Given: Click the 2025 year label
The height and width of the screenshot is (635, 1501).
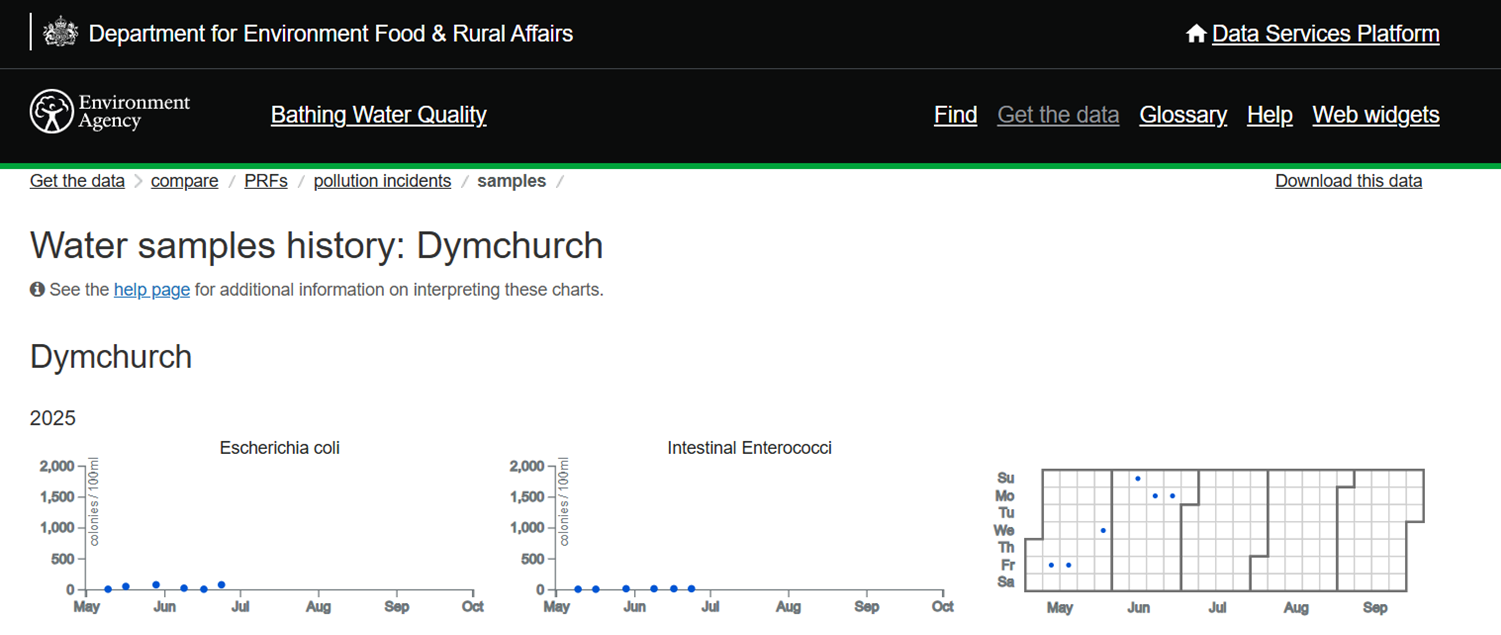Looking at the screenshot, I should (53, 418).
